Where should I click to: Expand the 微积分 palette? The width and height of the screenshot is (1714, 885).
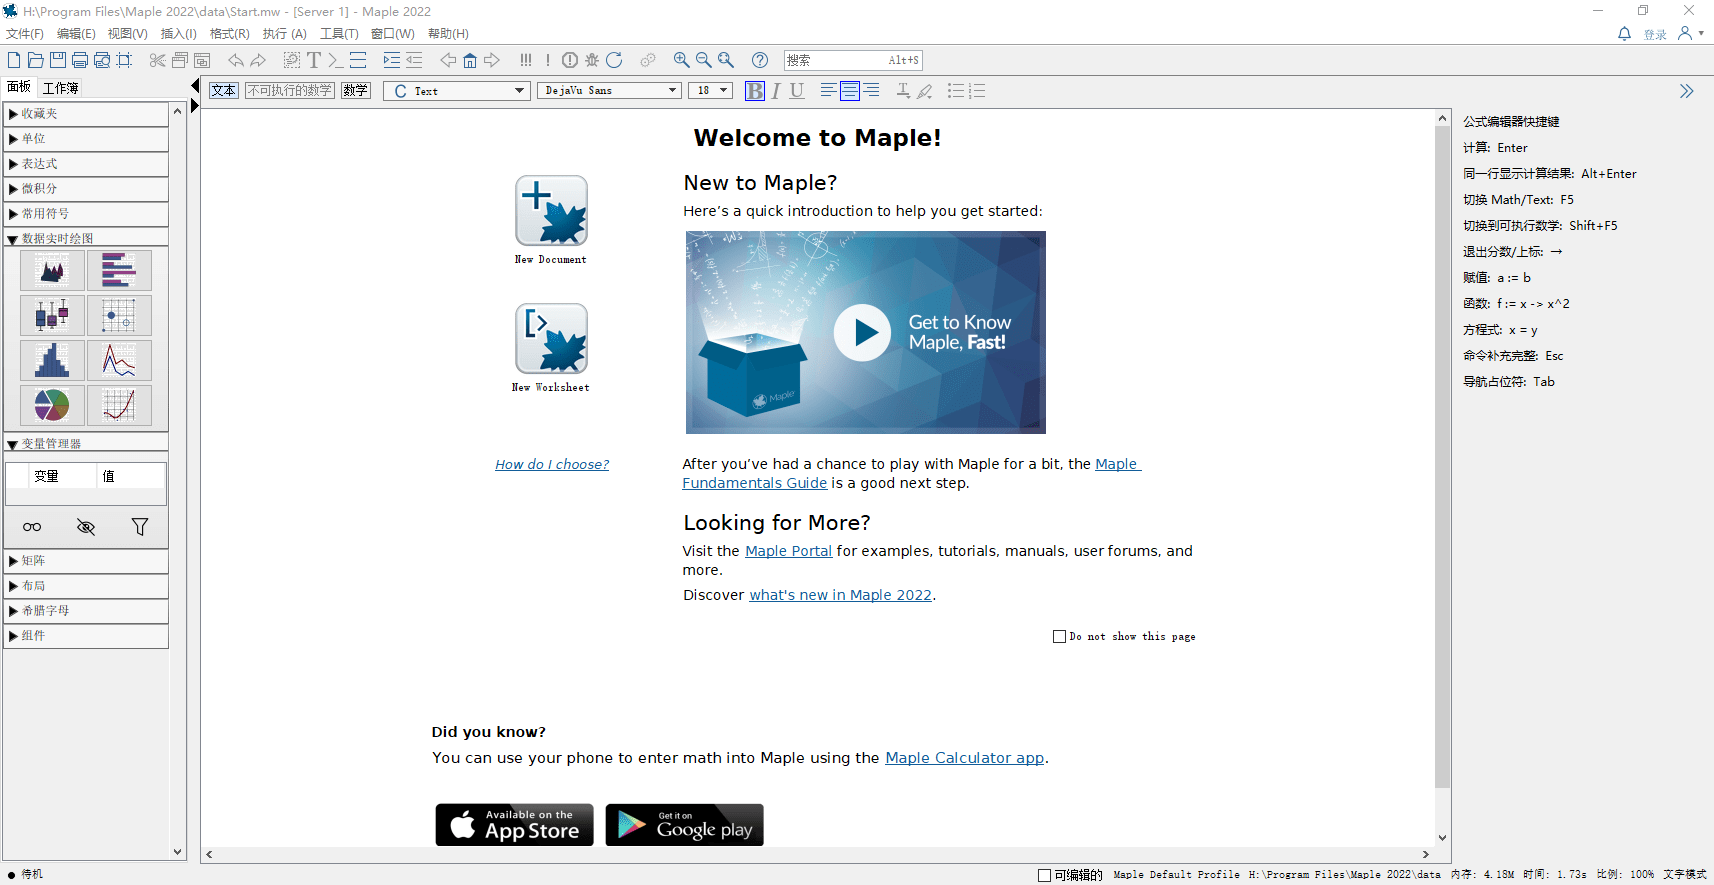(86, 189)
